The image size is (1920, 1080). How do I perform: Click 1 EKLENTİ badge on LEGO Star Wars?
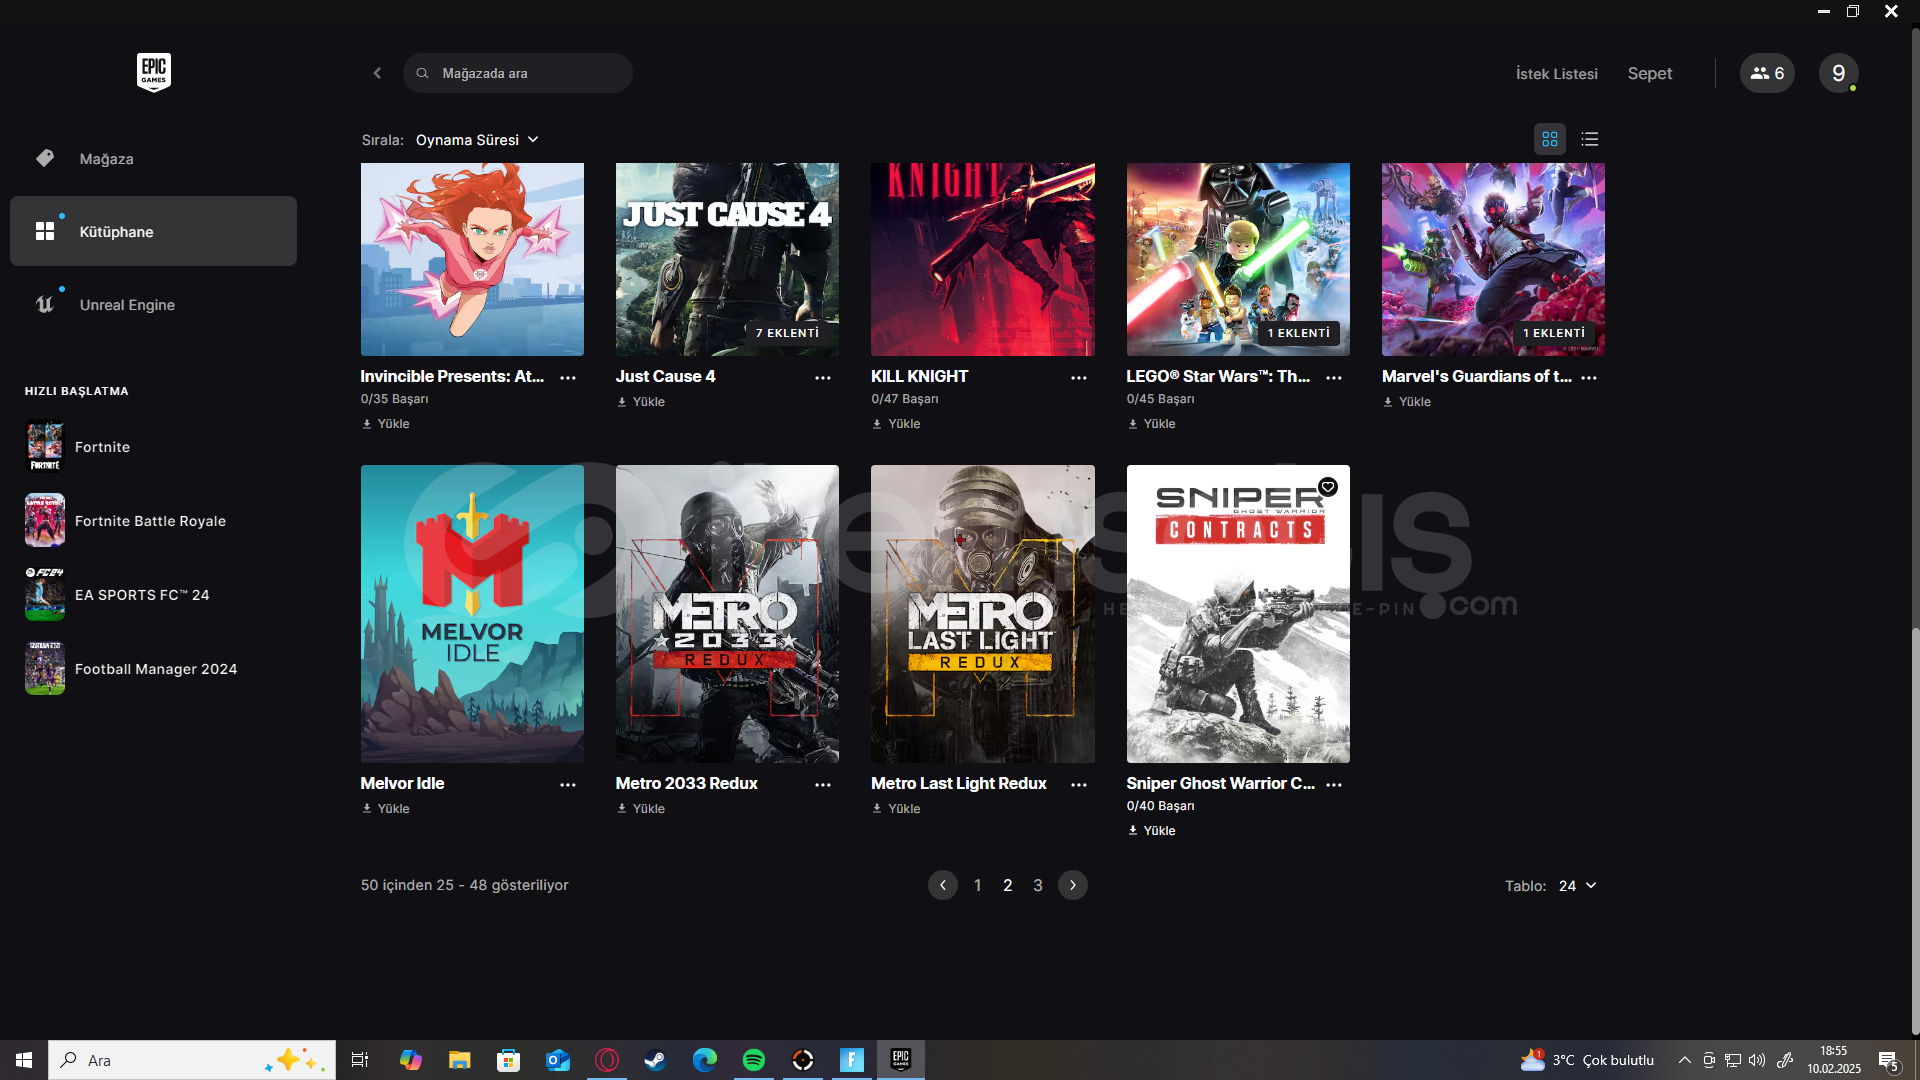(1298, 333)
